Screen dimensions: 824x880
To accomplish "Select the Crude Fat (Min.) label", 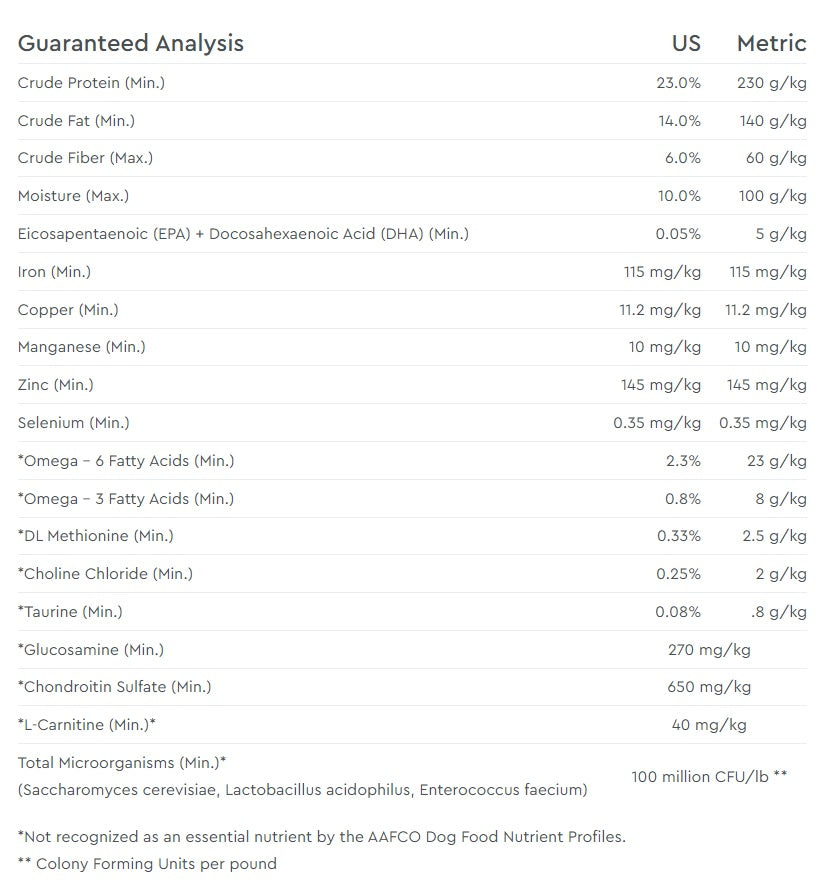I will tap(76, 121).
